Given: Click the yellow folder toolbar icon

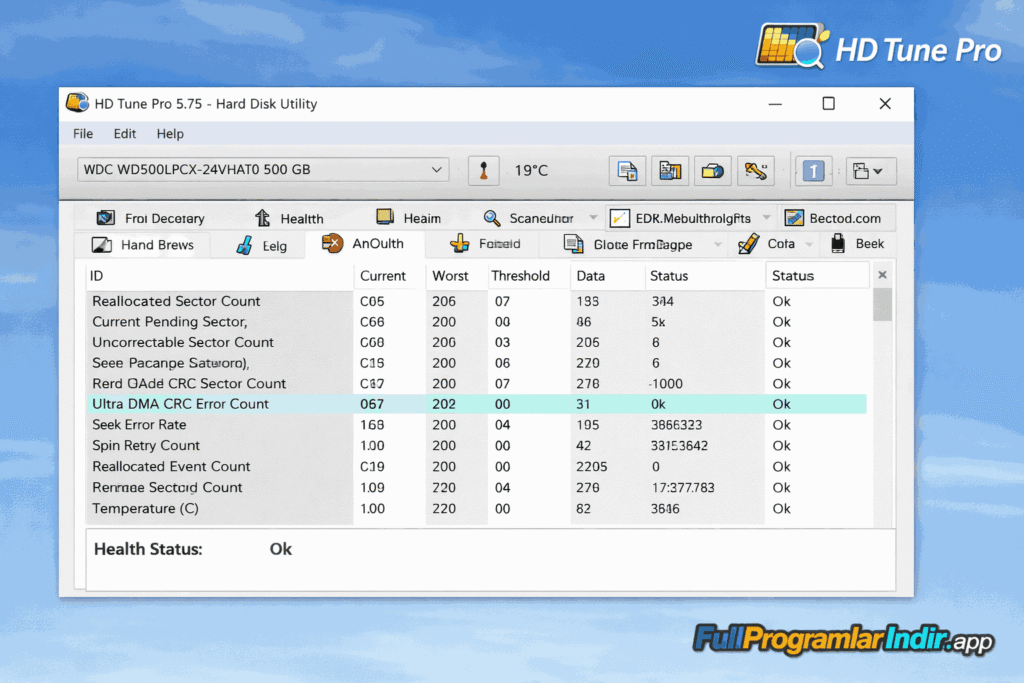Looking at the screenshot, I should (712, 171).
